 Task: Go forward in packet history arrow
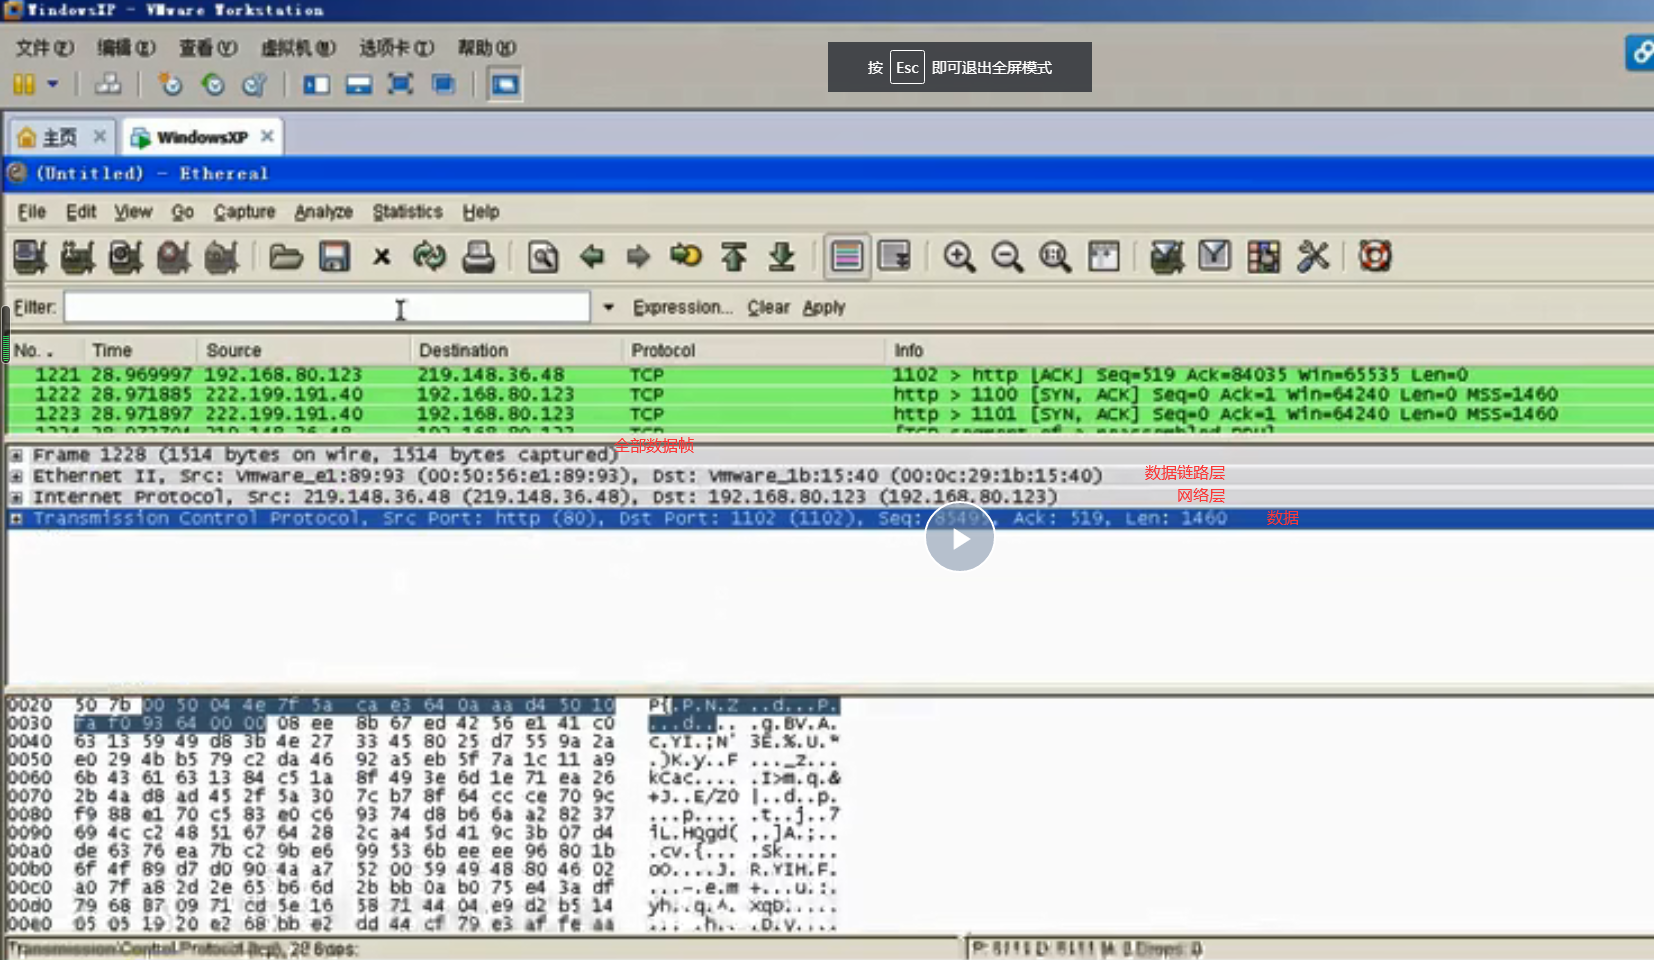pyautogui.click(x=638, y=257)
